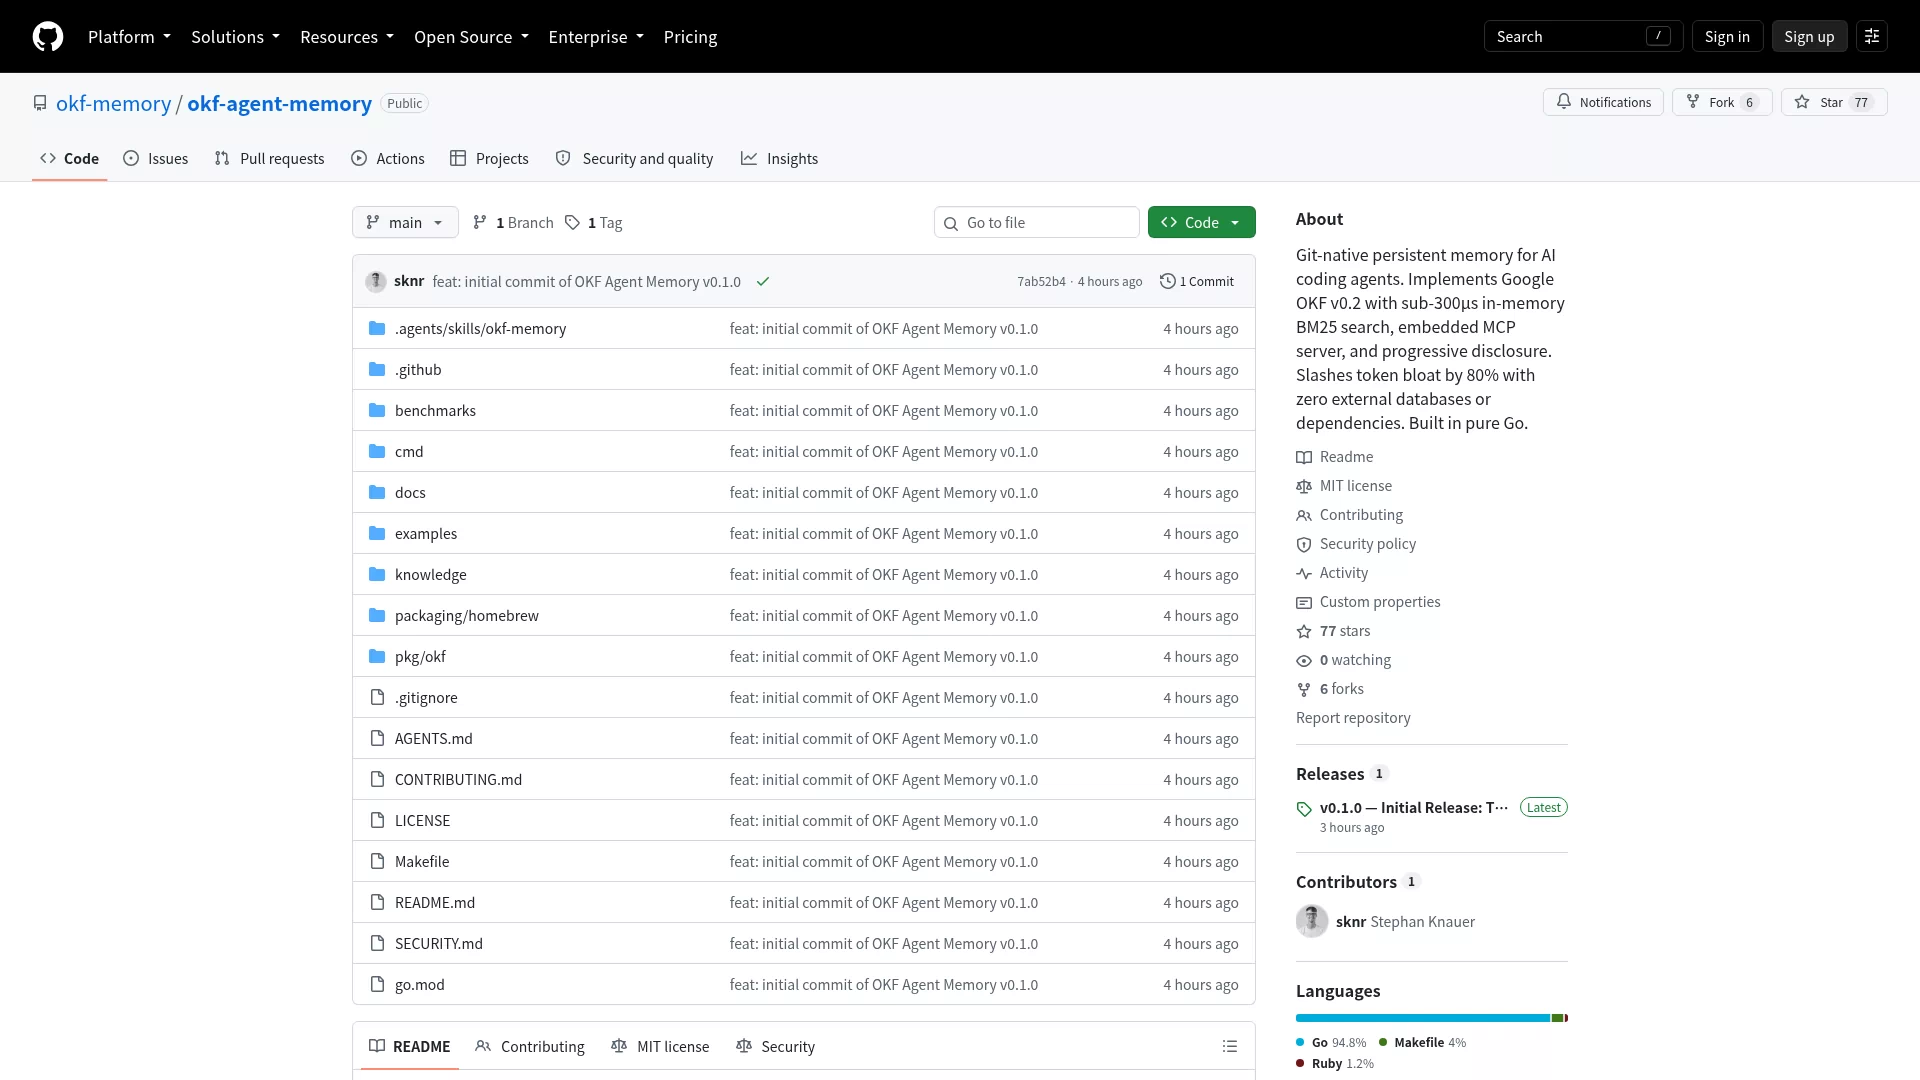
Task: Focus the Go to file input
Action: 1036,223
